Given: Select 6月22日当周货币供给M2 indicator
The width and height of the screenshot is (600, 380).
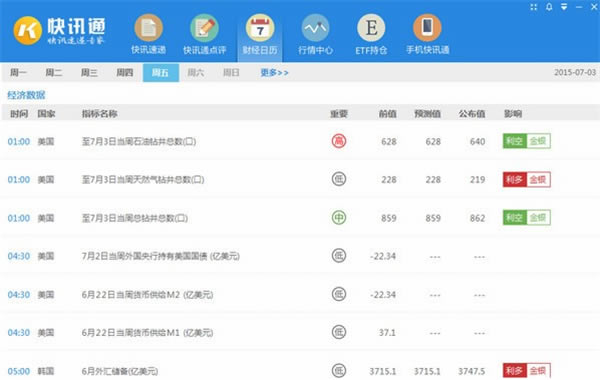Looking at the screenshot, I should [x=147, y=295].
